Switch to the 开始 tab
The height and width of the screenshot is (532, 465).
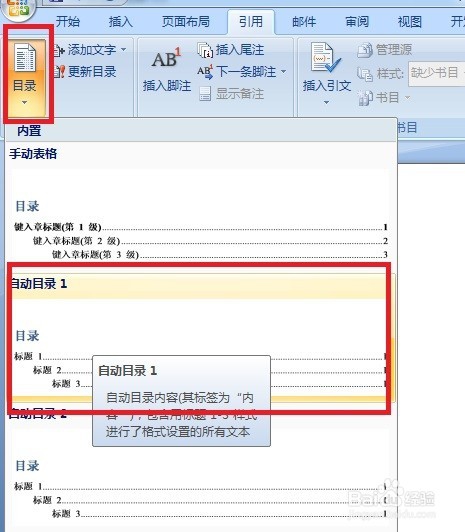coord(68,22)
